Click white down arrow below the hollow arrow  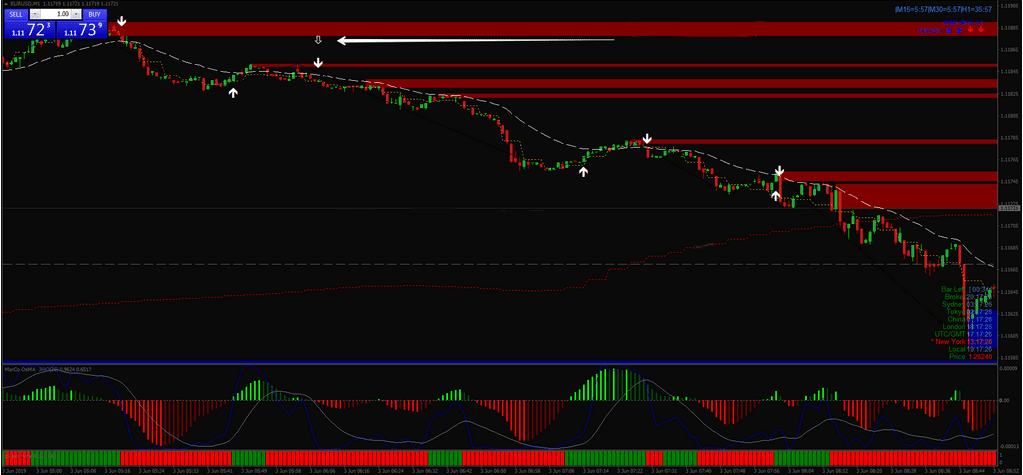pyautogui.click(x=318, y=63)
